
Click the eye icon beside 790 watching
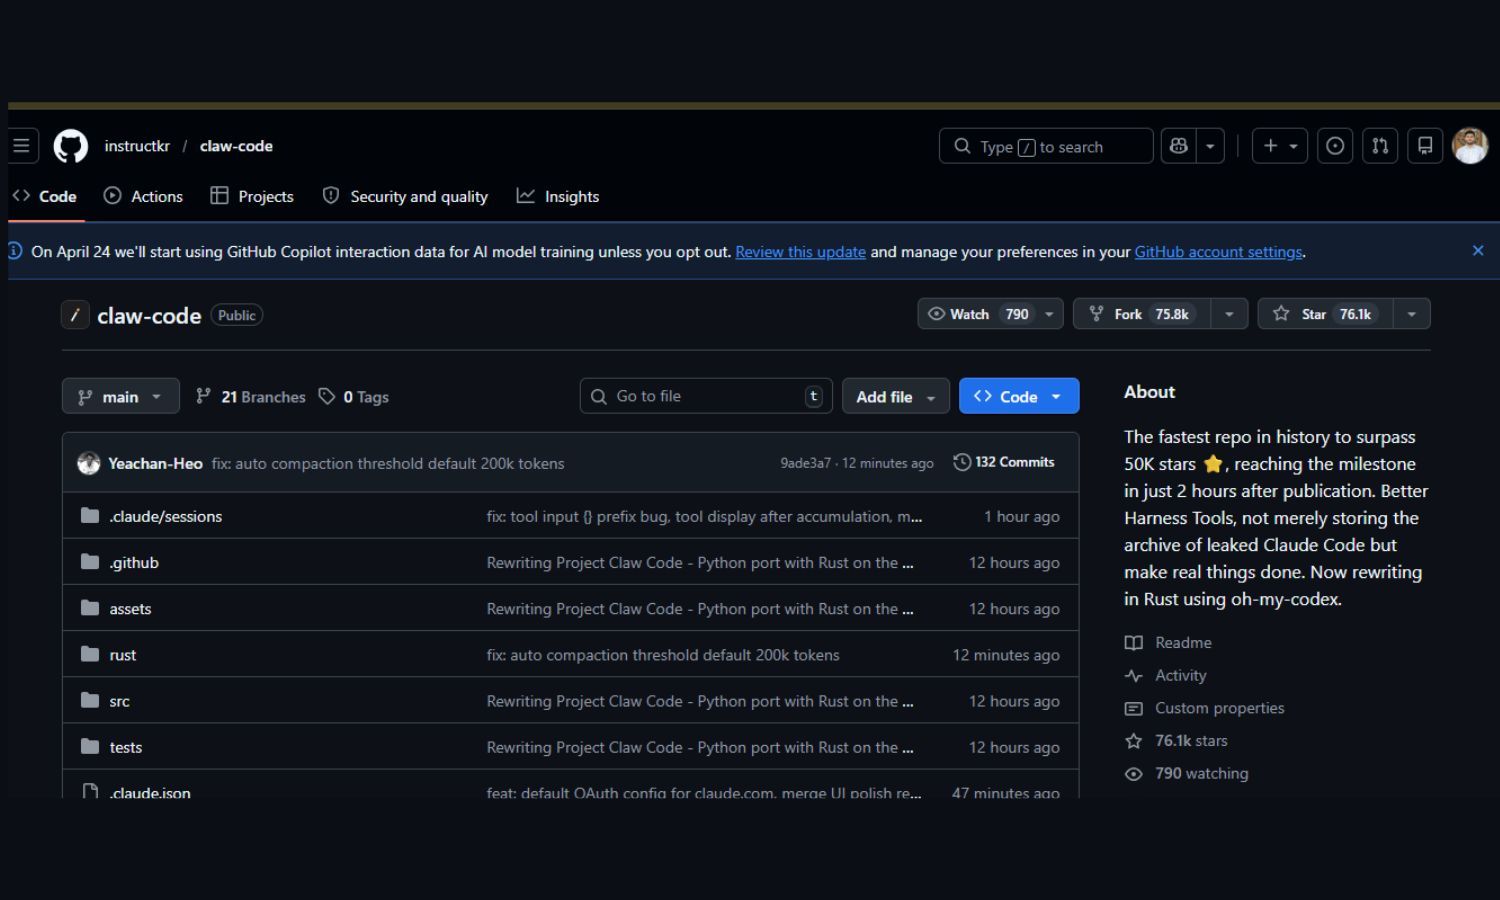point(1133,774)
